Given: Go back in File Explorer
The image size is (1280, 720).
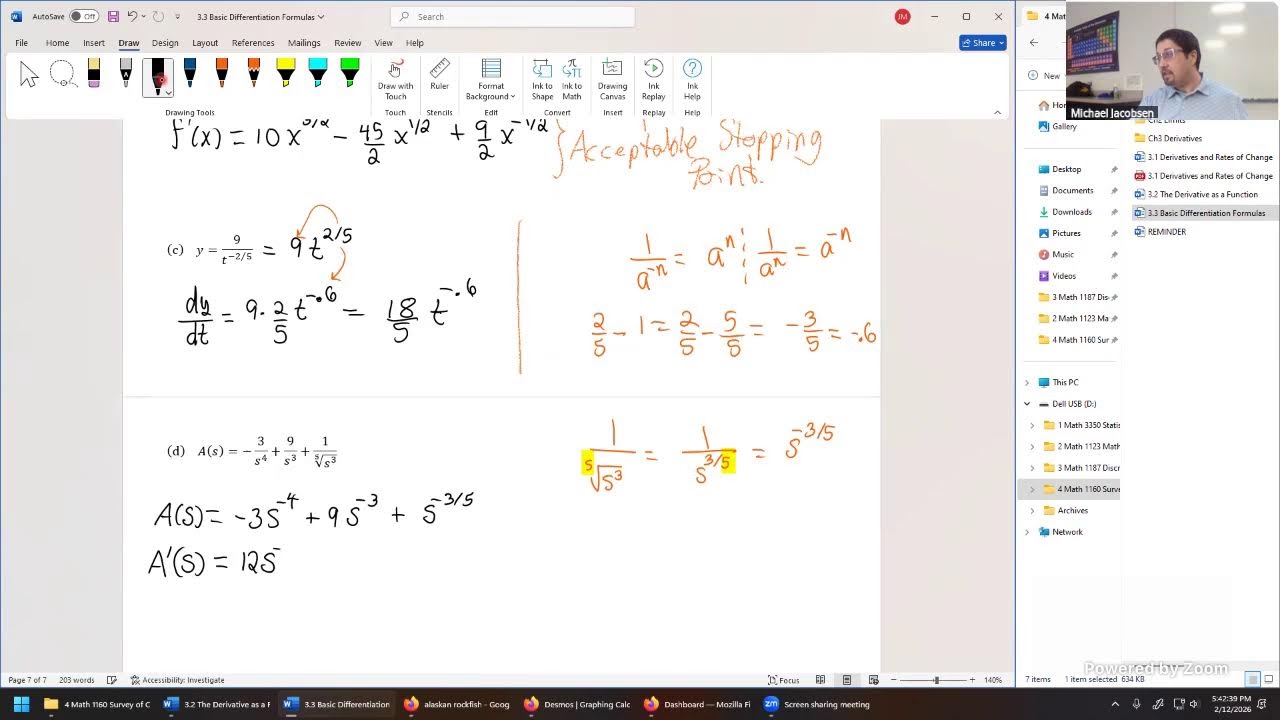Looking at the screenshot, I should [x=1034, y=43].
